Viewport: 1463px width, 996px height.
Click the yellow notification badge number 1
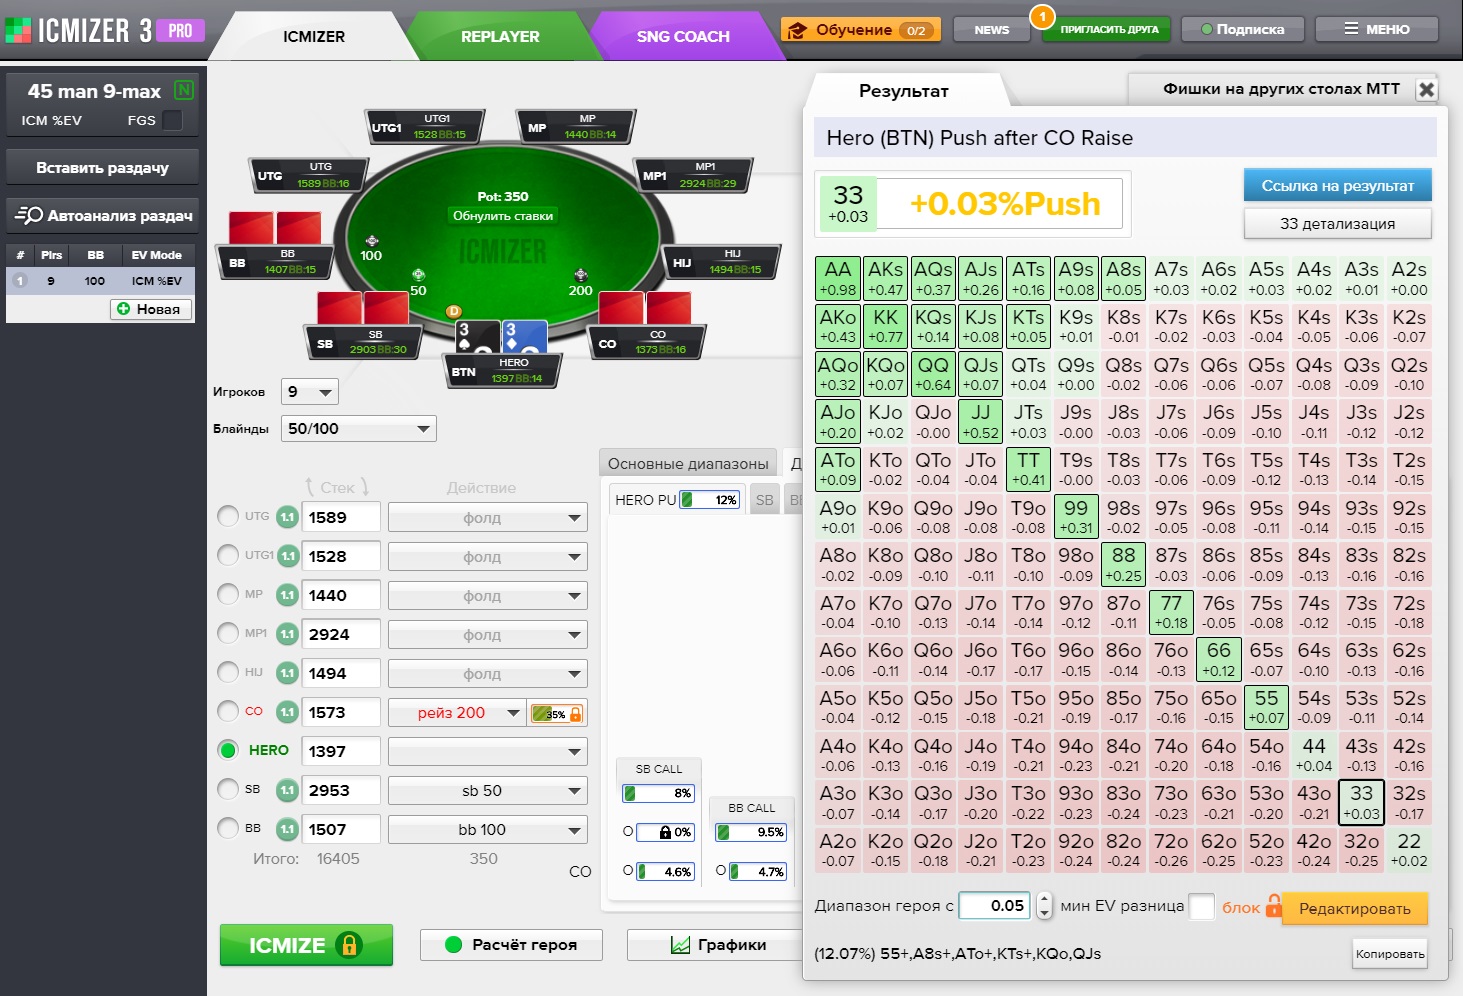(1042, 16)
